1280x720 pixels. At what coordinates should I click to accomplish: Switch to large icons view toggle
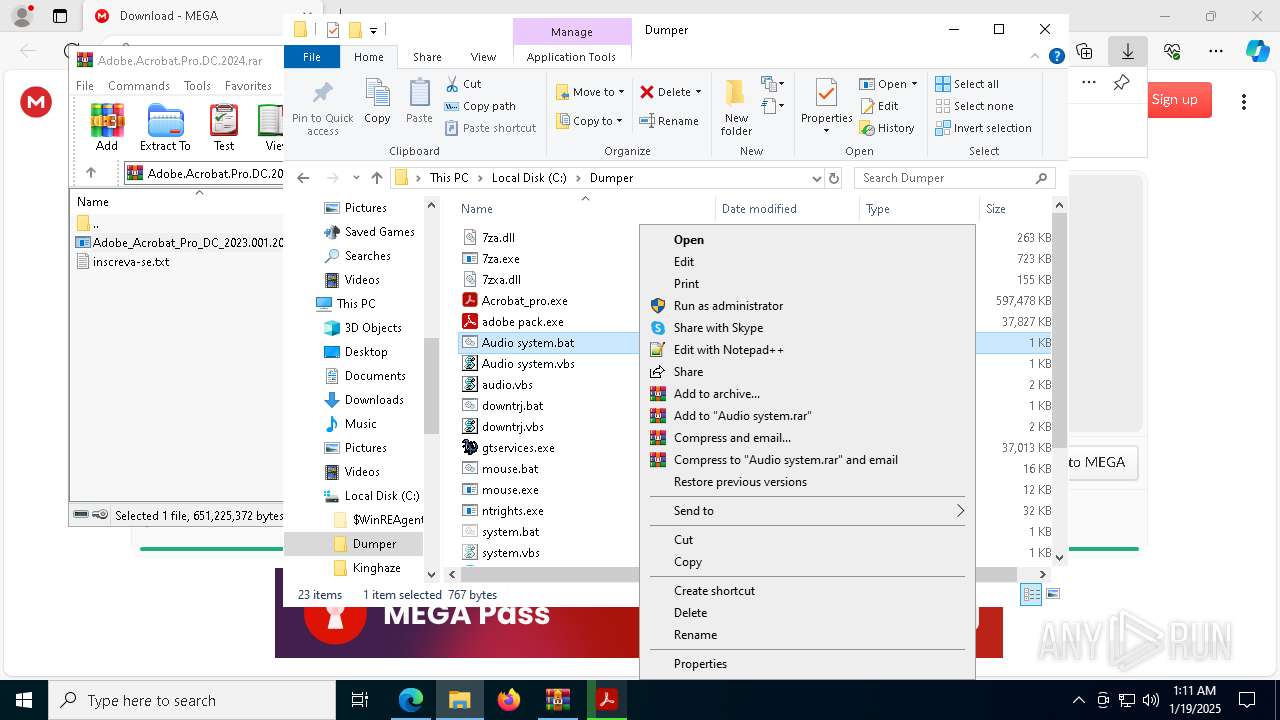coord(1052,594)
